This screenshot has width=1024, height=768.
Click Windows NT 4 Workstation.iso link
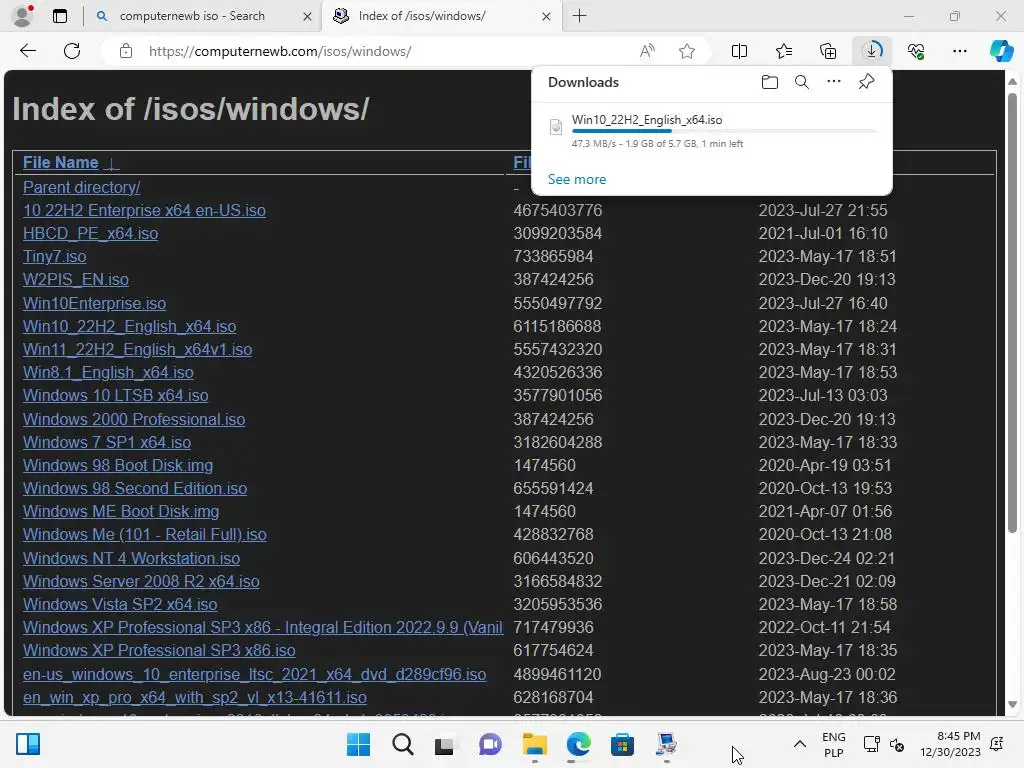pos(131,558)
